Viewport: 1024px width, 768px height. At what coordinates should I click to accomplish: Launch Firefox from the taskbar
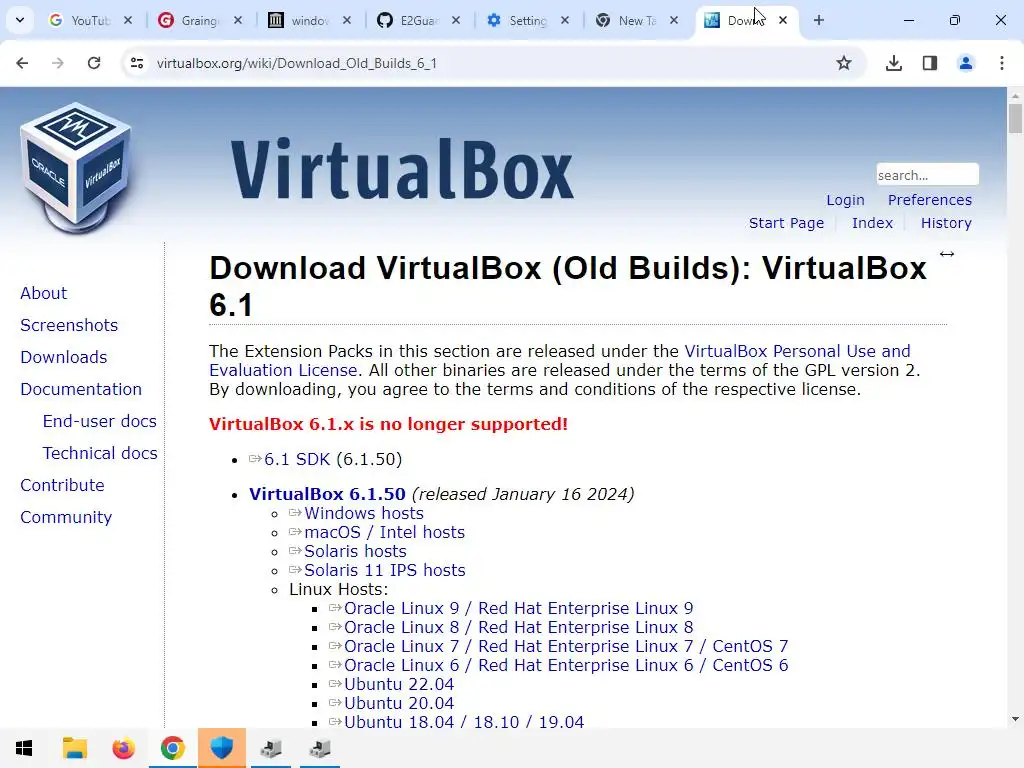[x=123, y=748]
